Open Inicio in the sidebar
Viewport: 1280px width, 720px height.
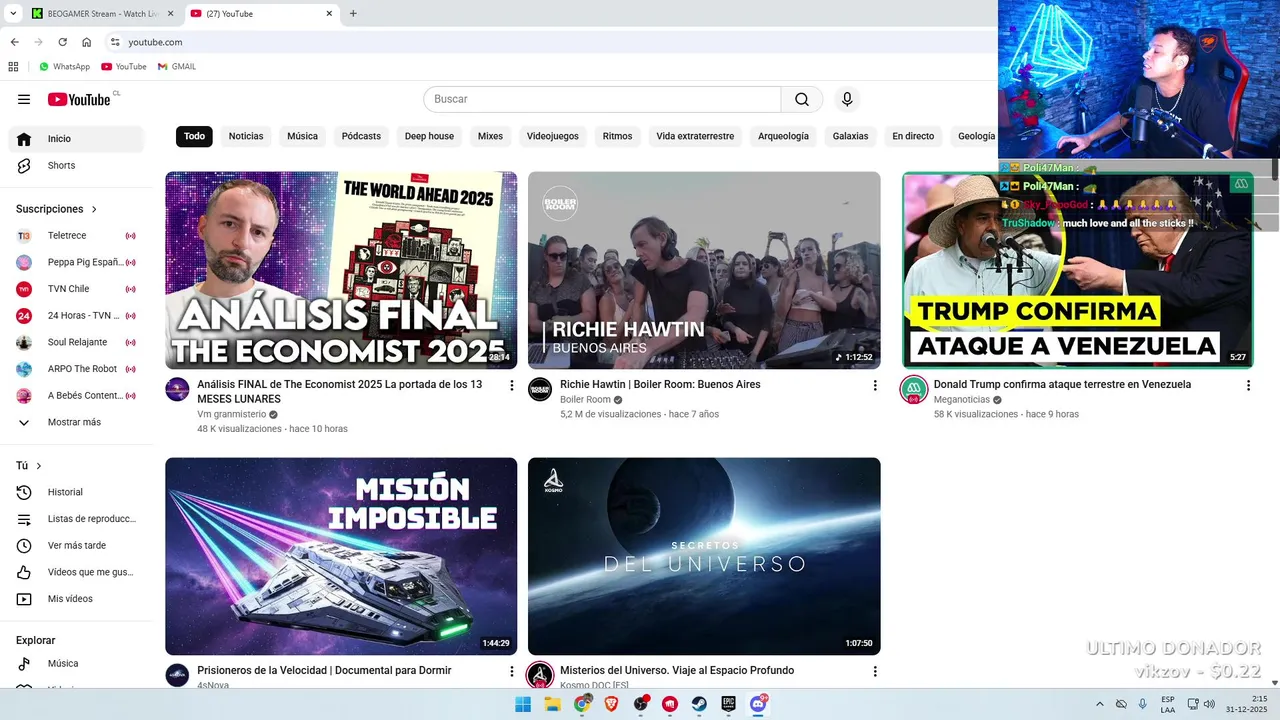coord(76,139)
